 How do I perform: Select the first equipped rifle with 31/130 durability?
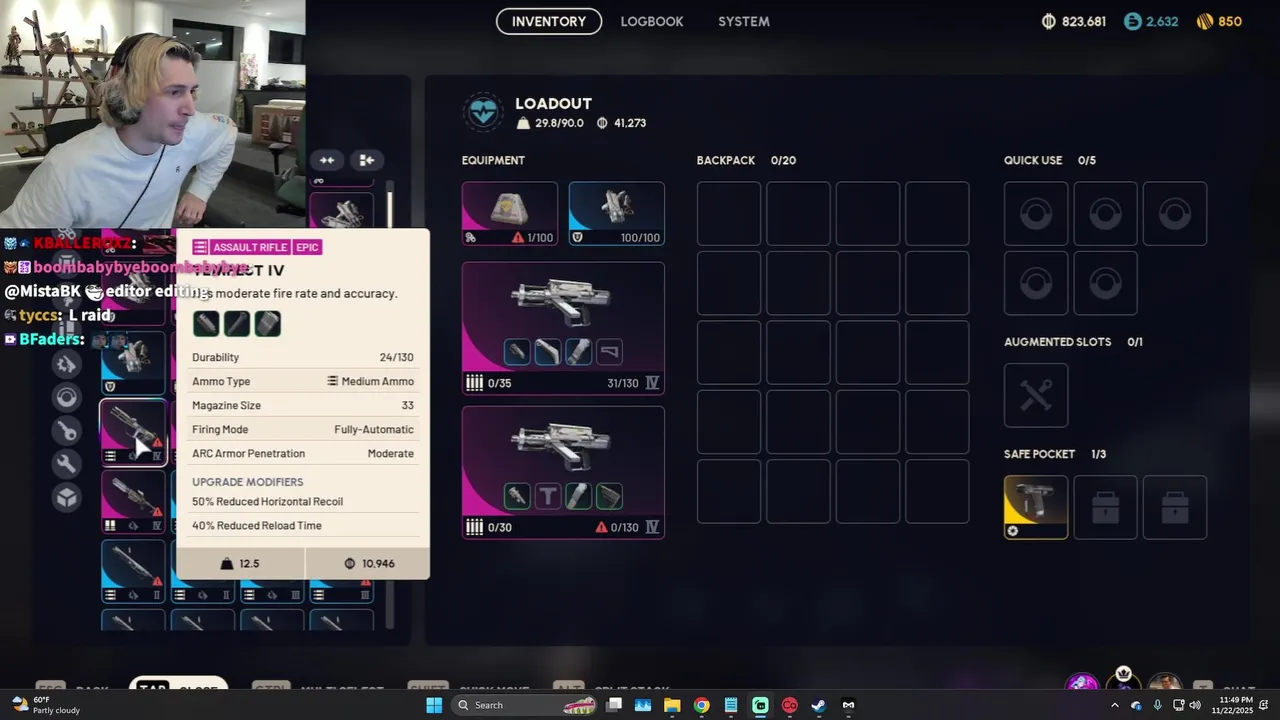pyautogui.click(x=563, y=328)
